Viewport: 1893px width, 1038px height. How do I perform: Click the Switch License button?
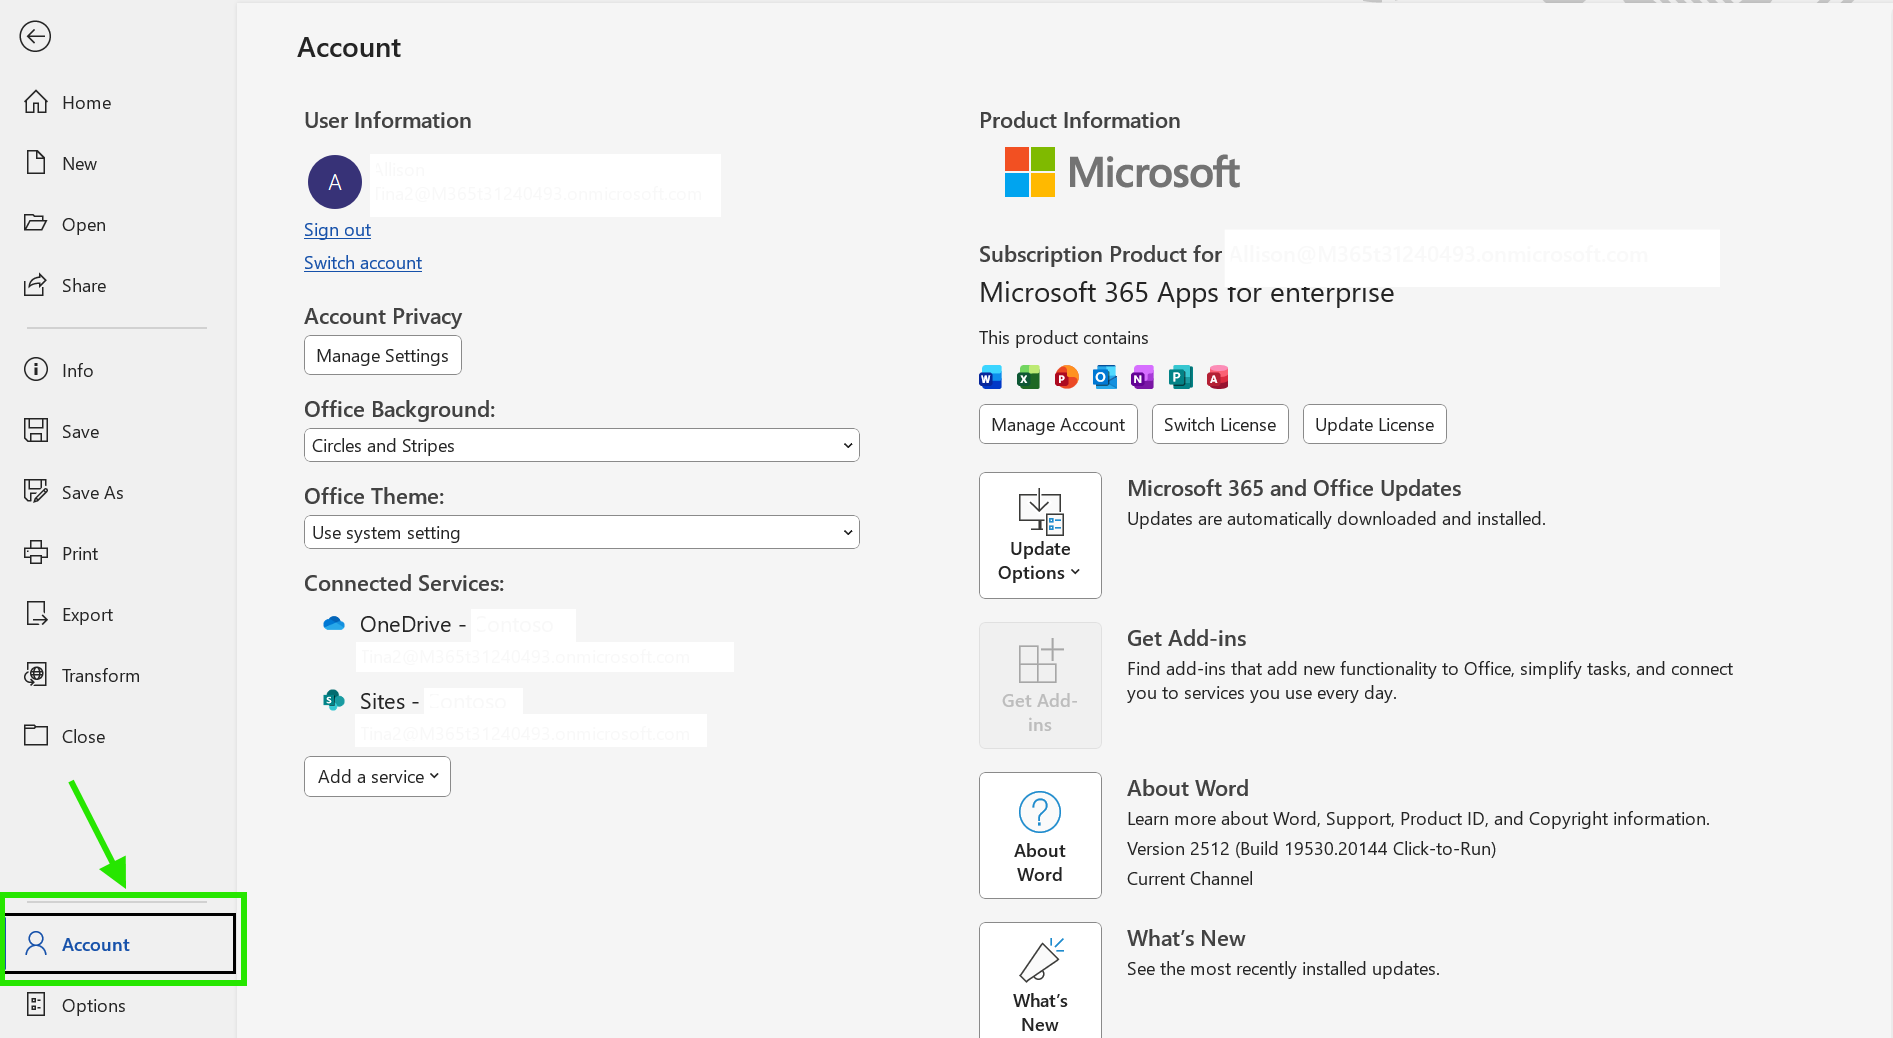point(1220,425)
